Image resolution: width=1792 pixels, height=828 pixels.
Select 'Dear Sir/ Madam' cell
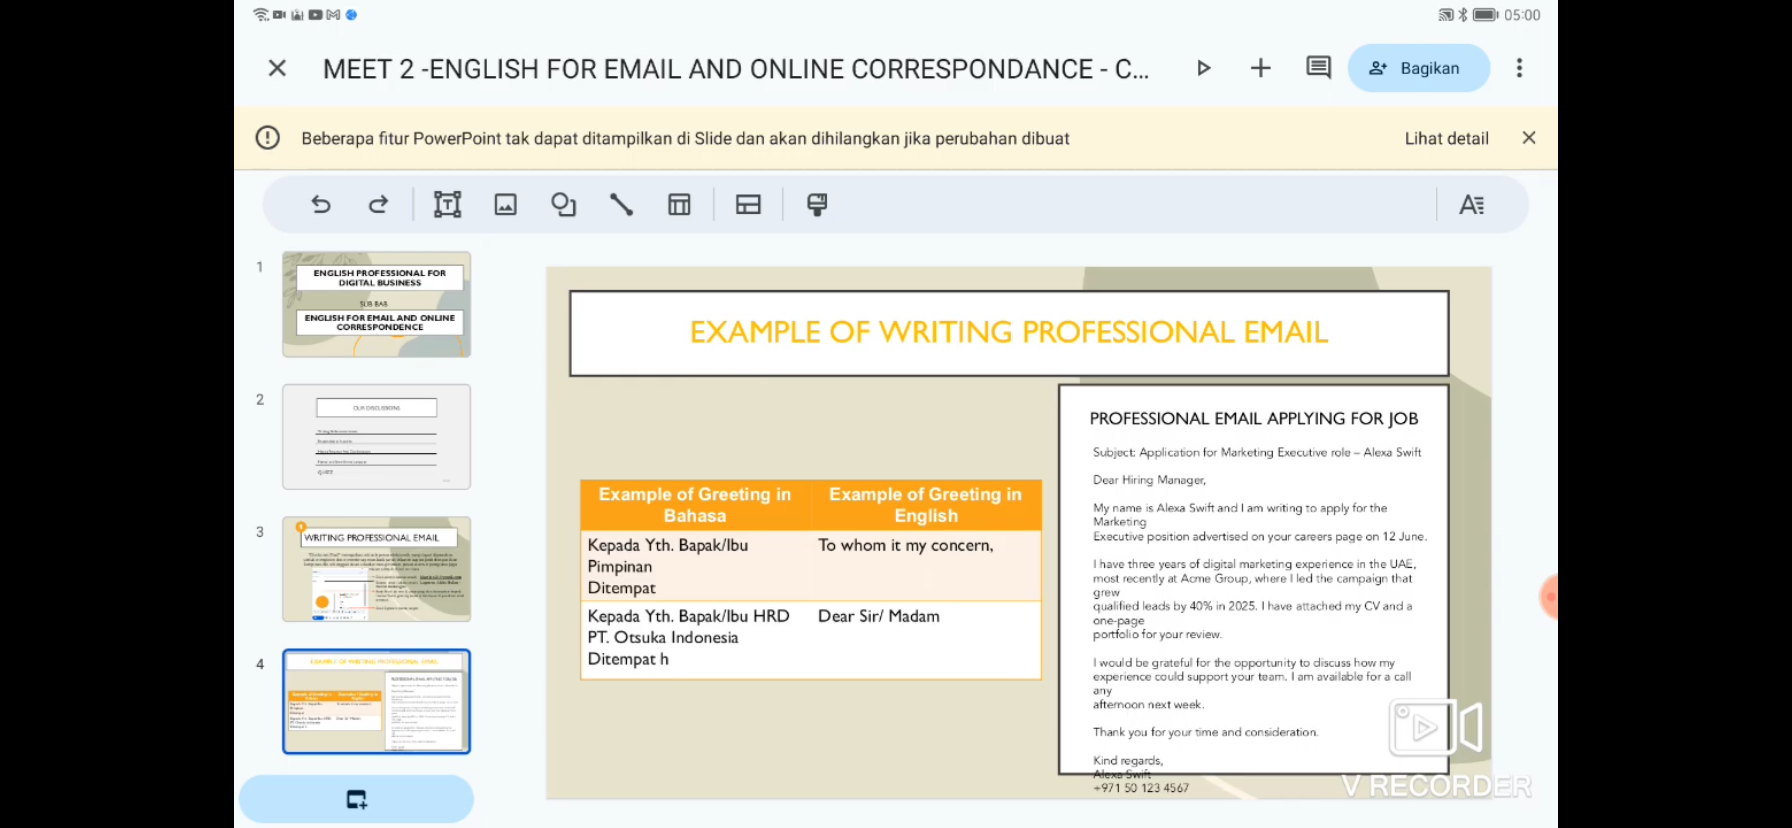[926, 640]
